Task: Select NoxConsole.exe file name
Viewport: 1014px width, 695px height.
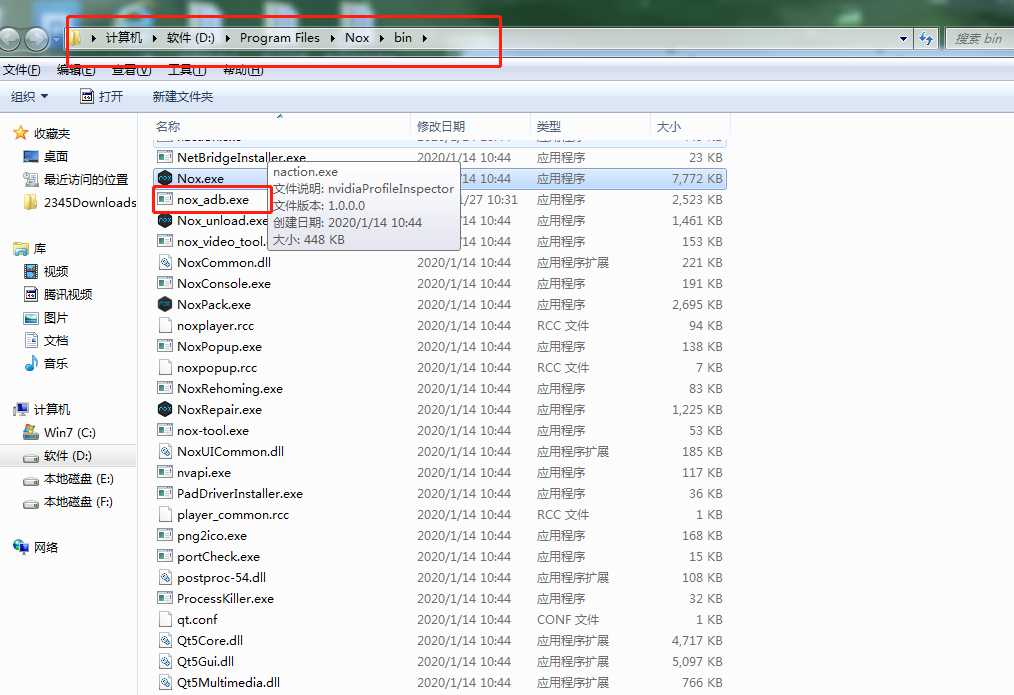Action: click(x=224, y=283)
